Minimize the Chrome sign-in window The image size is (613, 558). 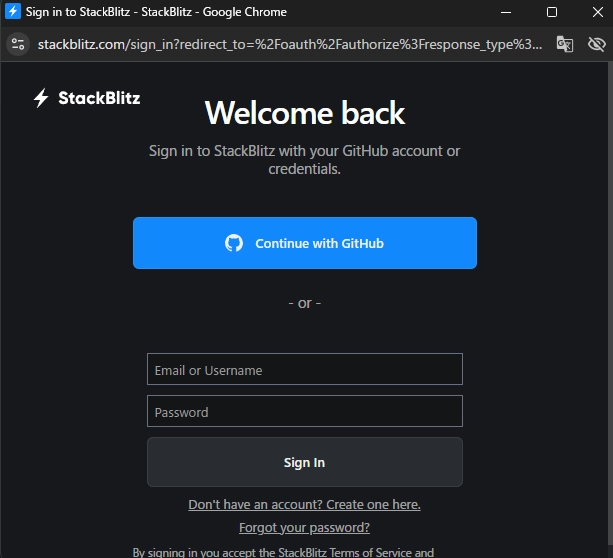click(506, 12)
